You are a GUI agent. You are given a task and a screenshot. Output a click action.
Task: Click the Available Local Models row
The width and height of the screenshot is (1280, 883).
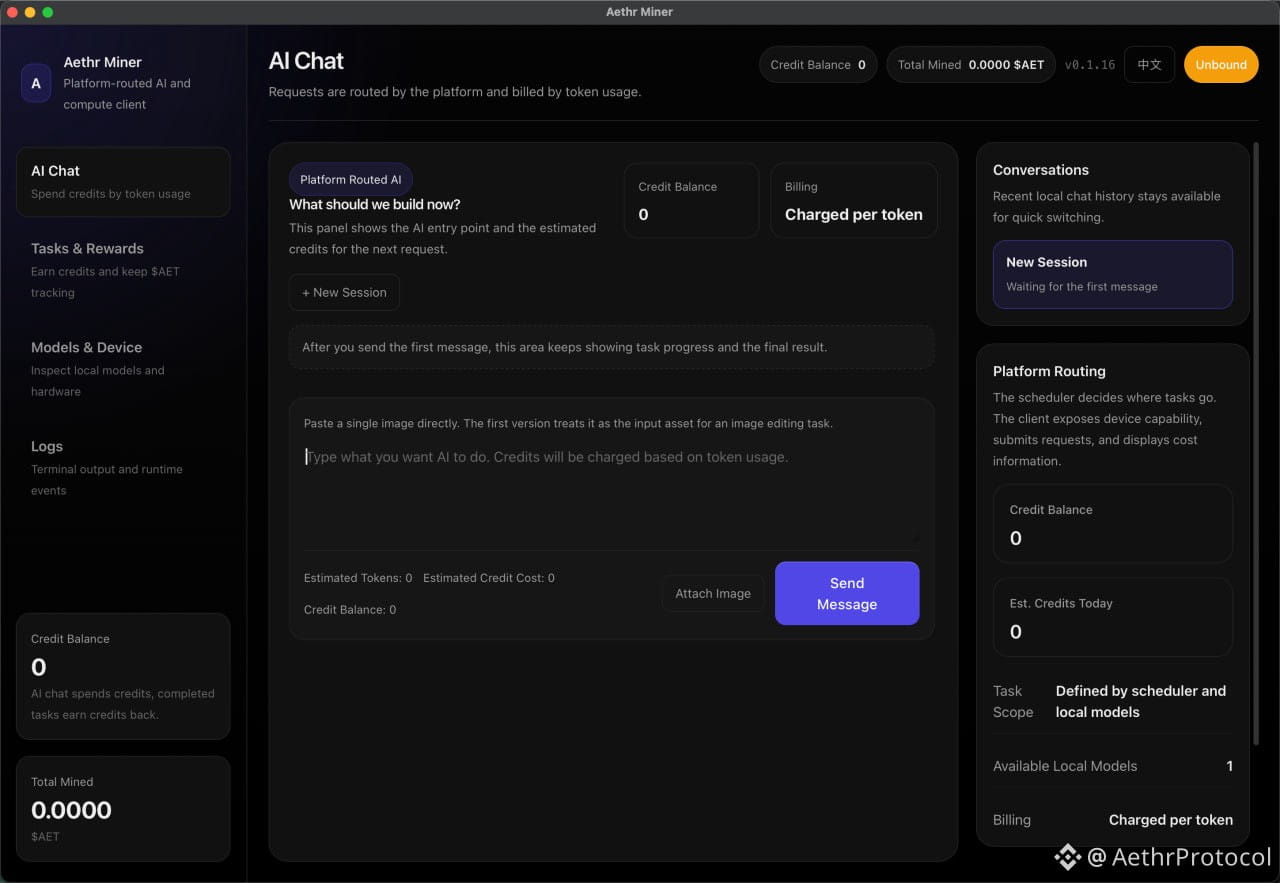pyautogui.click(x=1113, y=766)
